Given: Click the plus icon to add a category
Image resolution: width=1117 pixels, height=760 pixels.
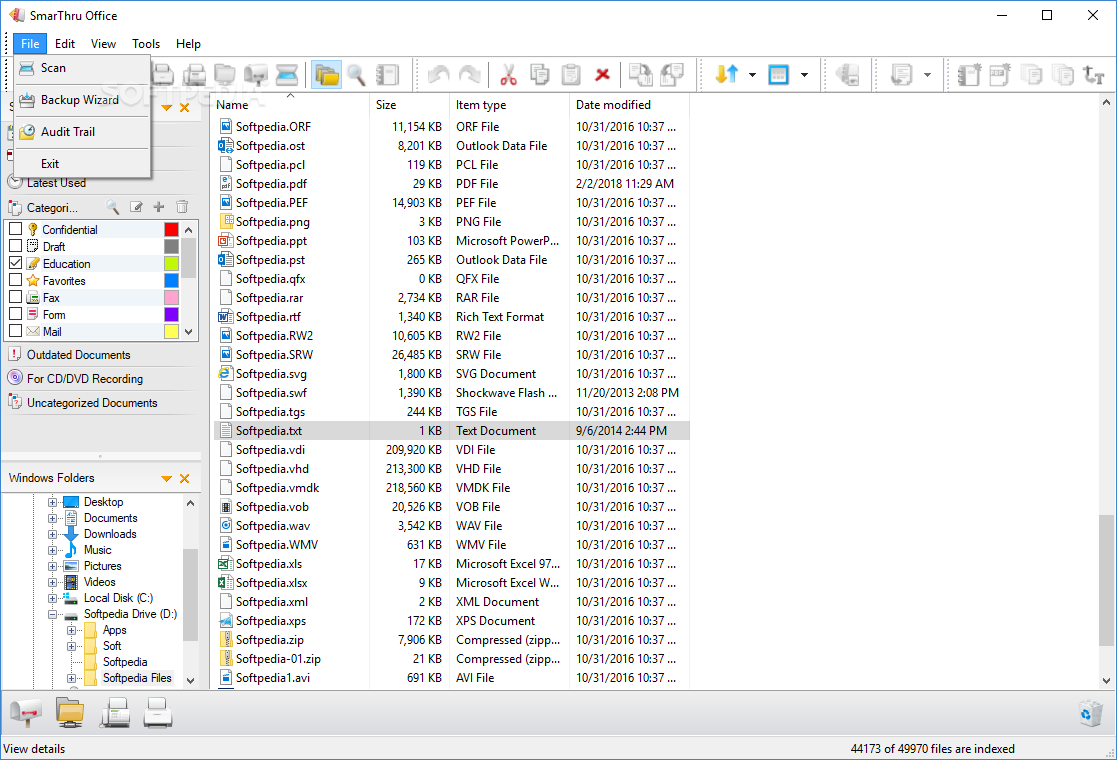Looking at the screenshot, I should click(159, 207).
